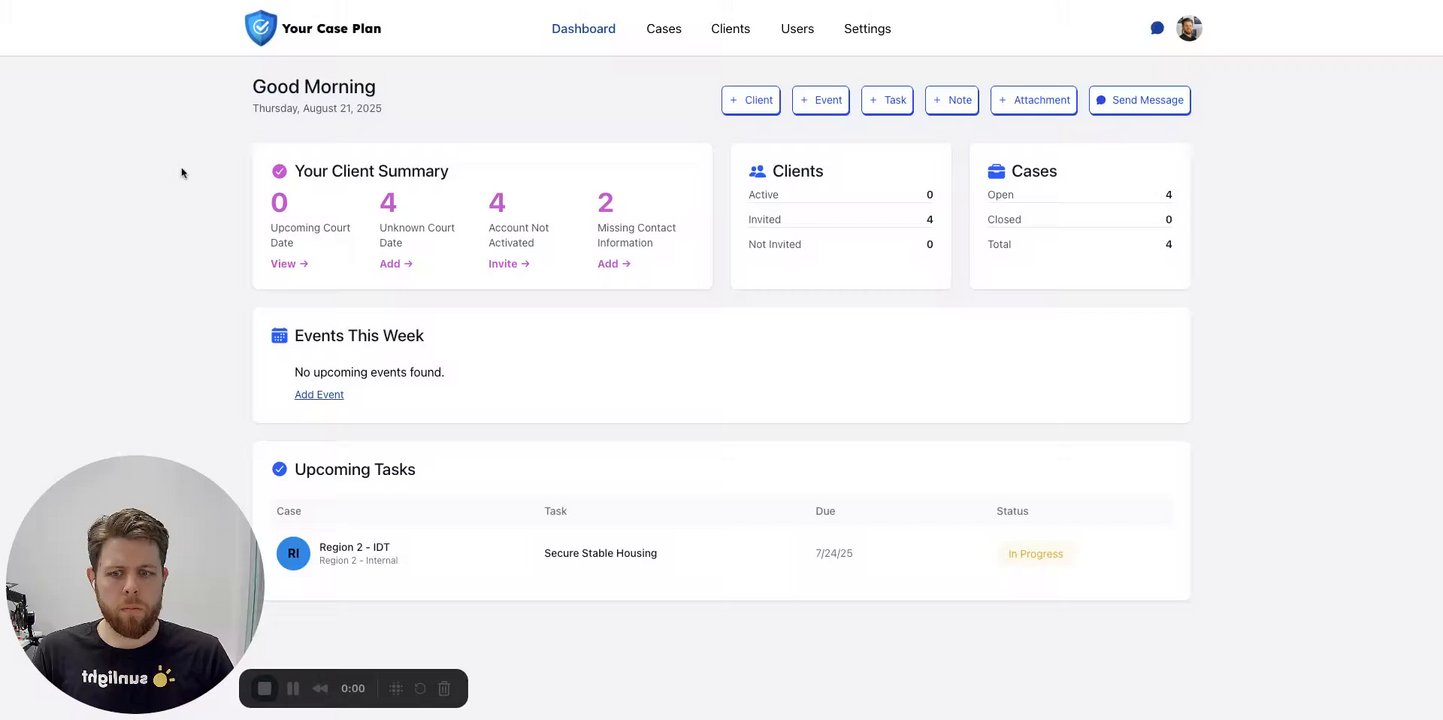Click the dotted grid icon in recorder bar
This screenshot has width=1443, height=720.
396,689
